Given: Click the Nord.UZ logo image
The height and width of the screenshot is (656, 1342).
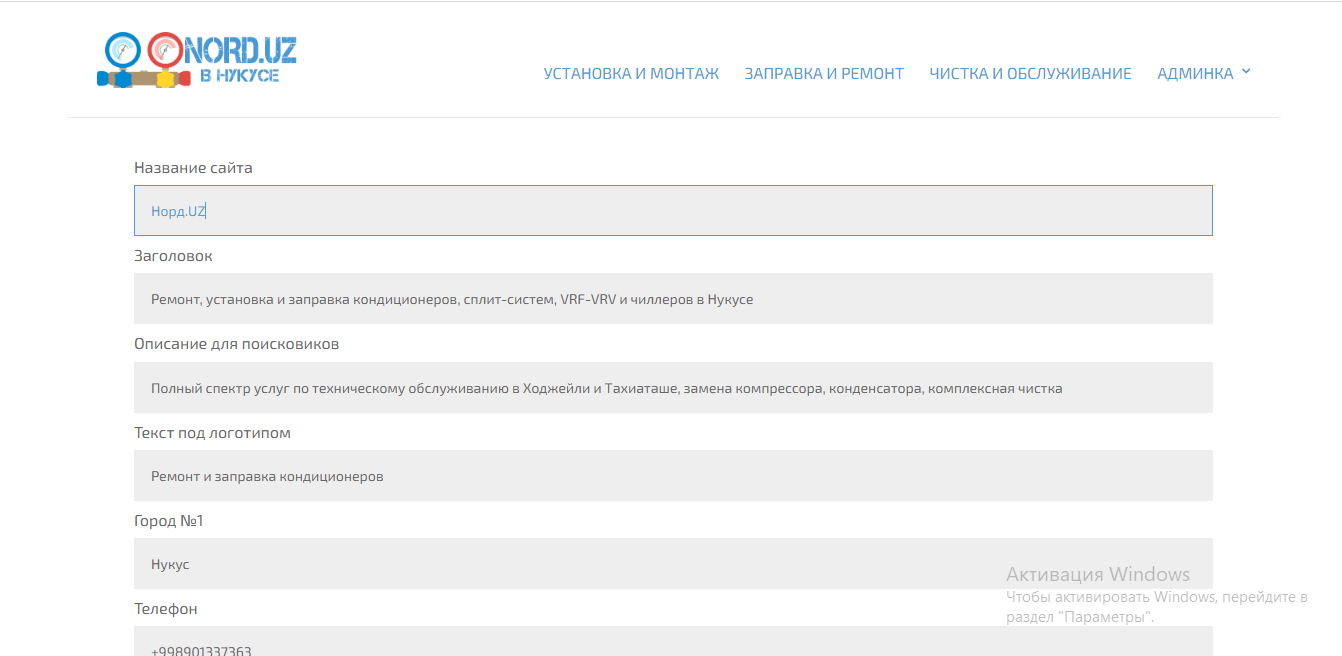Looking at the screenshot, I should point(197,60).
